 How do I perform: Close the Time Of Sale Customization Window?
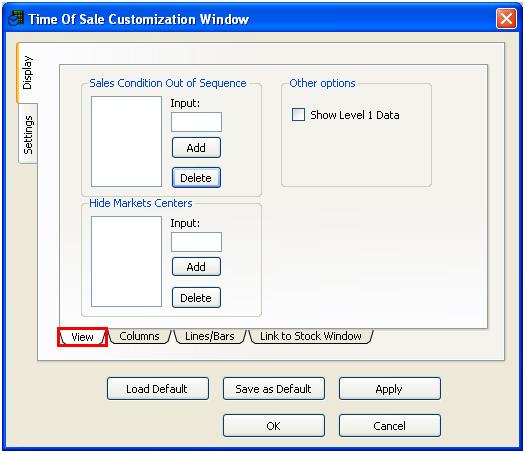click(x=506, y=18)
